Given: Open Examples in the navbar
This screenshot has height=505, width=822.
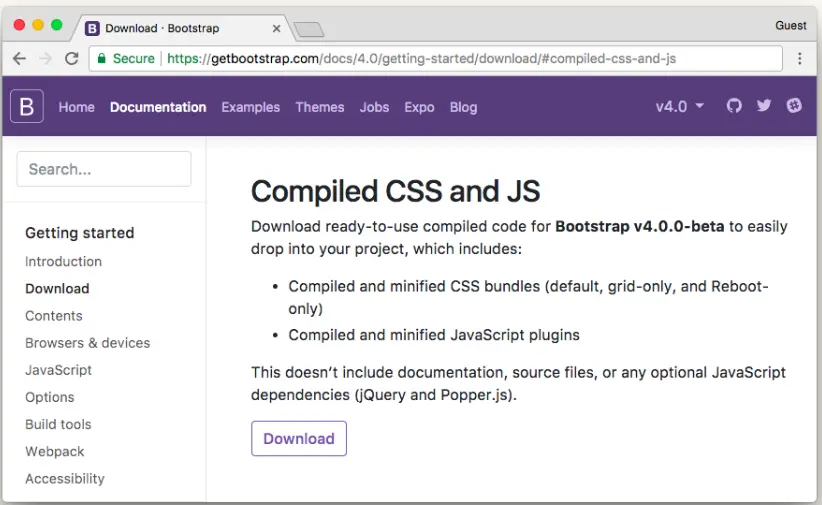Looking at the screenshot, I should [x=251, y=107].
